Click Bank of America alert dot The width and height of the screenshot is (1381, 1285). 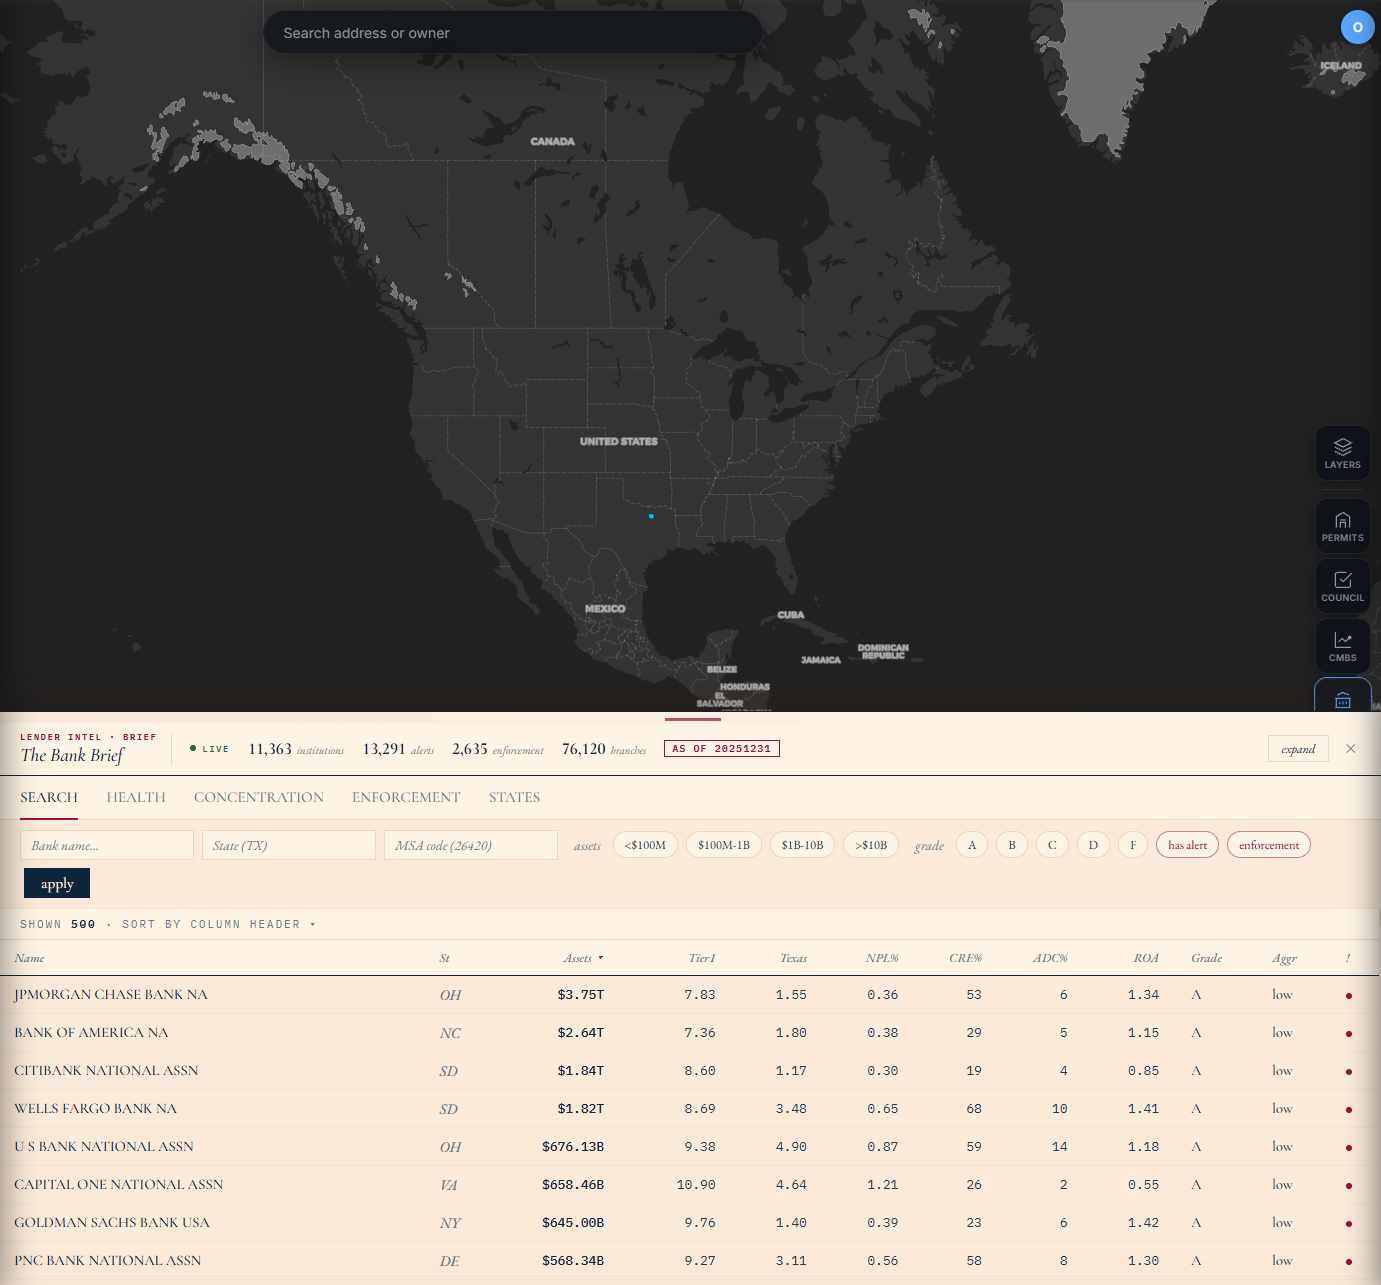1349,1034
